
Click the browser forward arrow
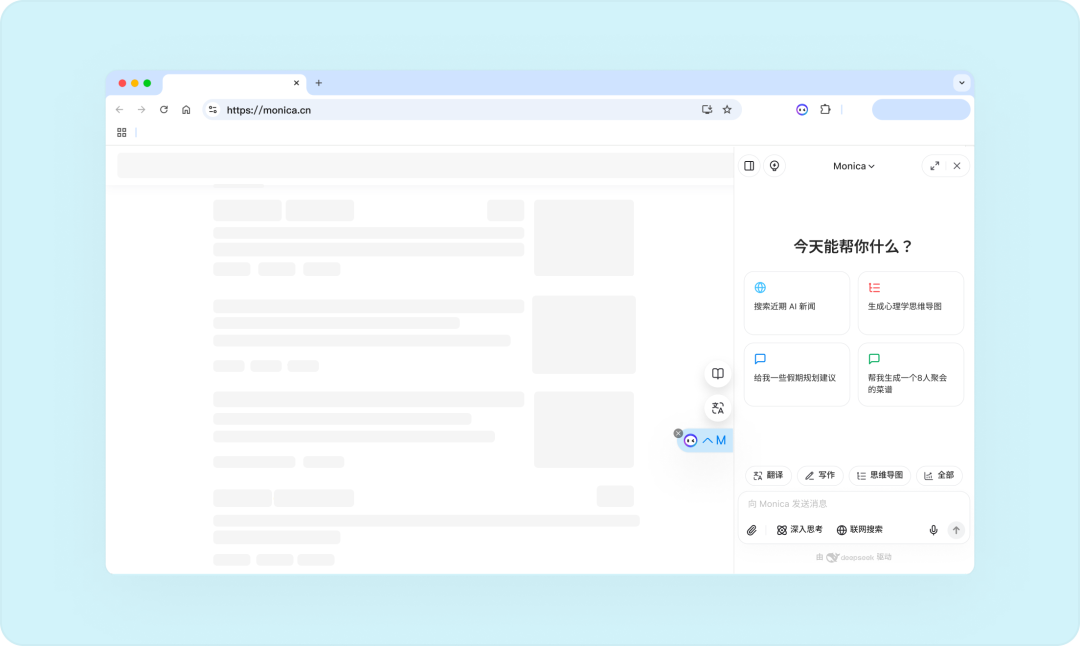(141, 110)
